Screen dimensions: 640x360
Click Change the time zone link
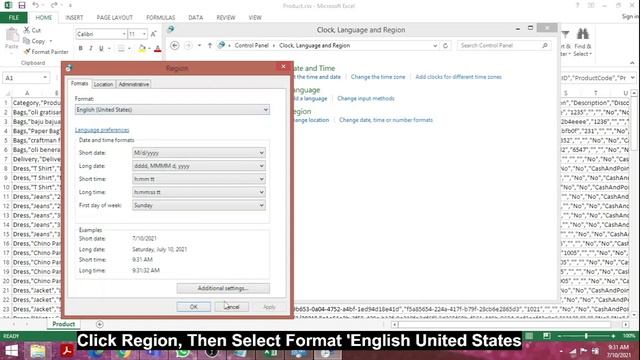[378, 77]
